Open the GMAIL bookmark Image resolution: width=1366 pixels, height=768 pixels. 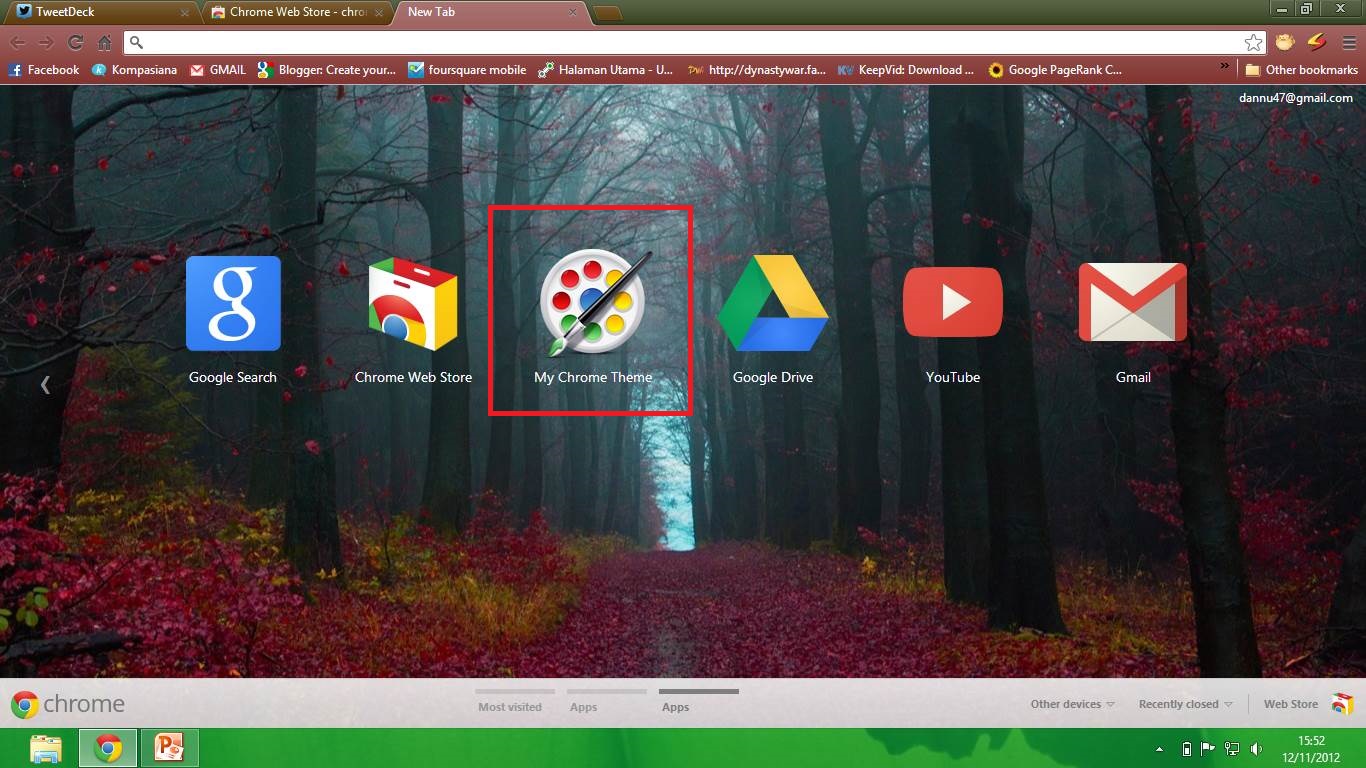218,70
